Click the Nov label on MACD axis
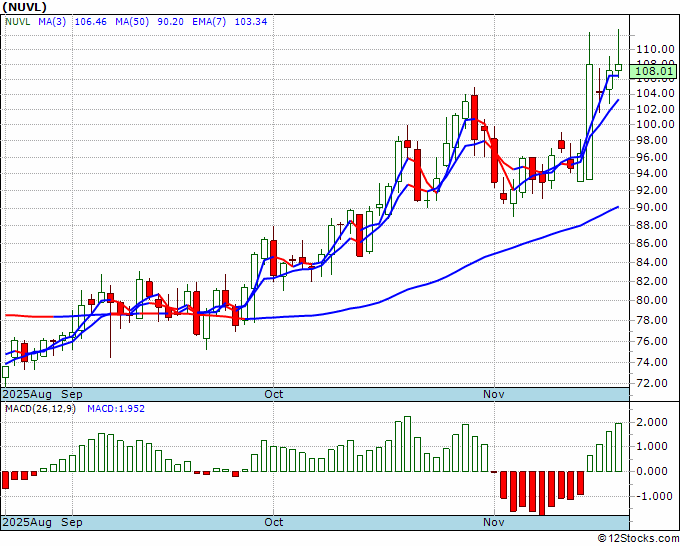This screenshot has height=546, width=680. pos(494,522)
